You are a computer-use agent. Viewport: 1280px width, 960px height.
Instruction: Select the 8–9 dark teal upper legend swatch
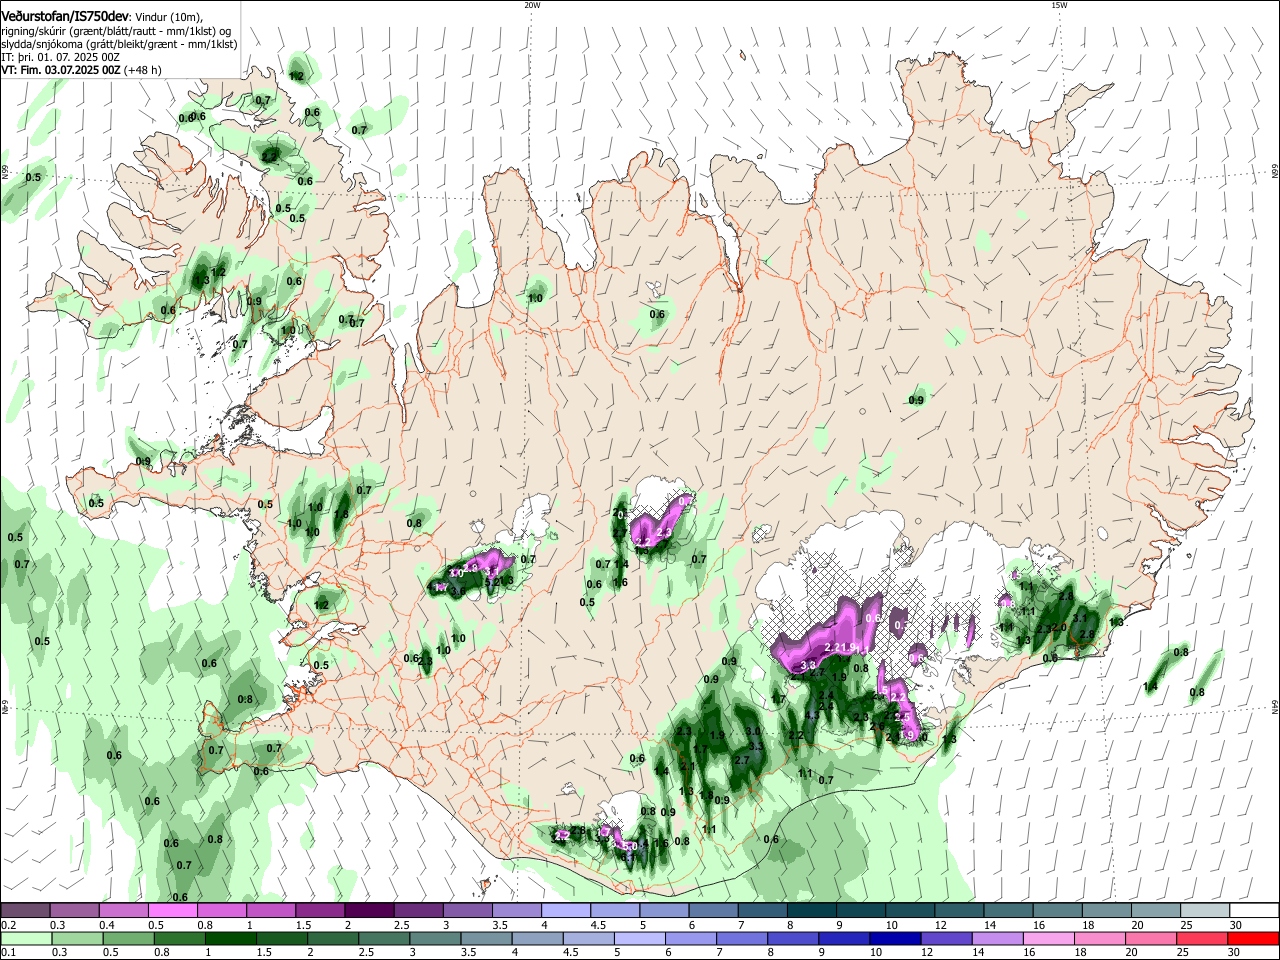(810, 910)
